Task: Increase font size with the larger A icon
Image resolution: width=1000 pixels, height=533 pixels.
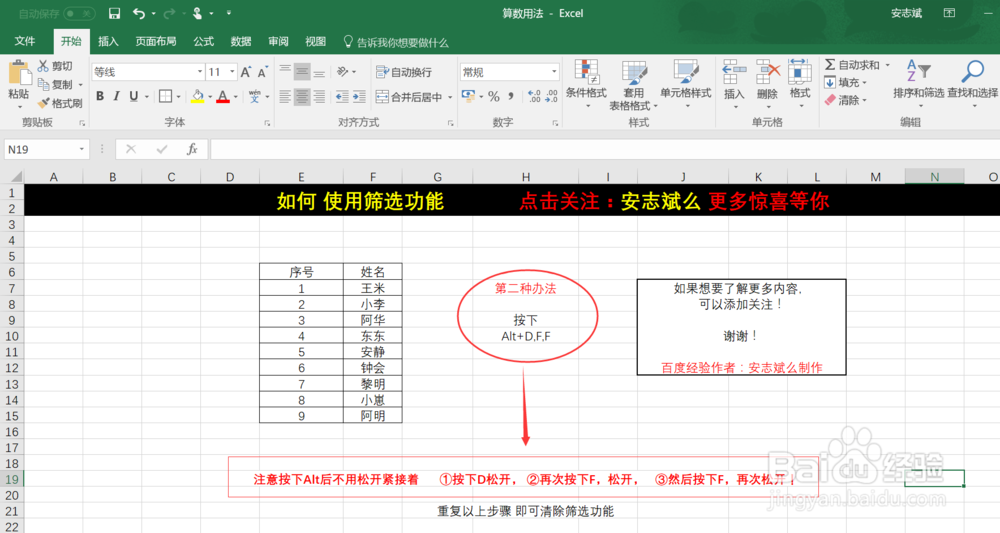Action: coord(246,72)
